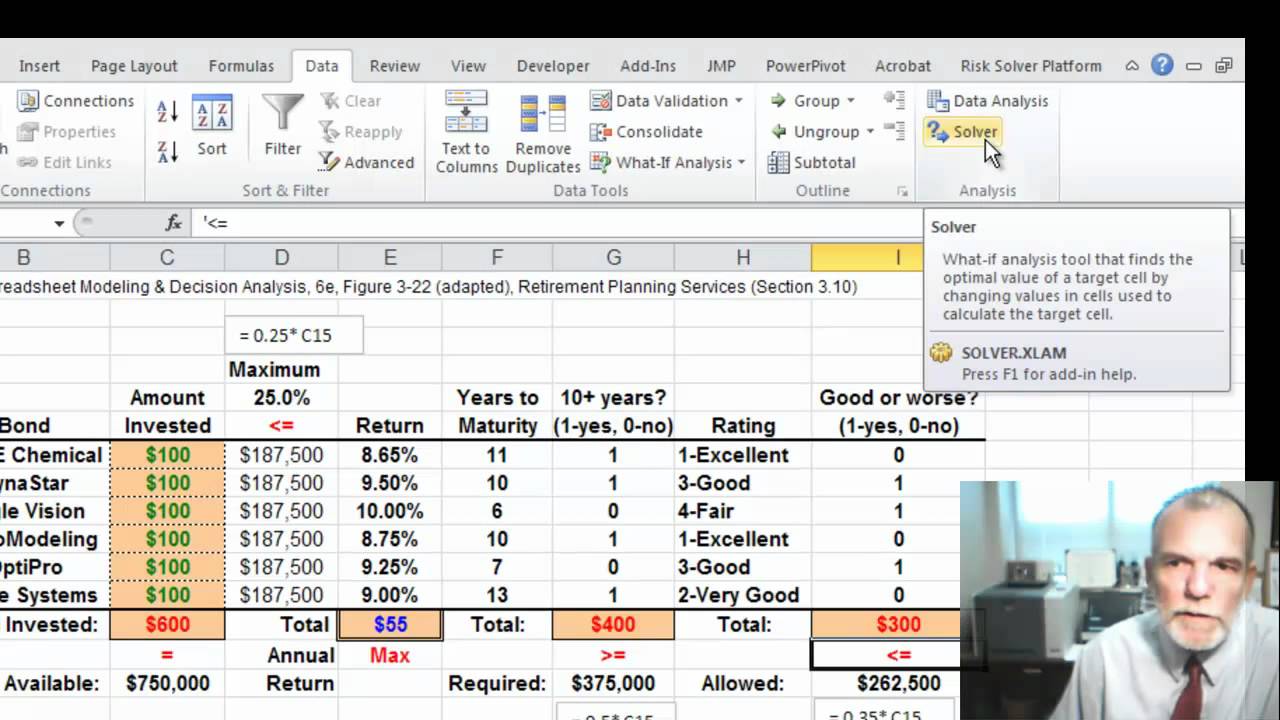The image size is (1280, 720).
Task: Click the fx insert function icon
Action: click(x=173, y=222)
